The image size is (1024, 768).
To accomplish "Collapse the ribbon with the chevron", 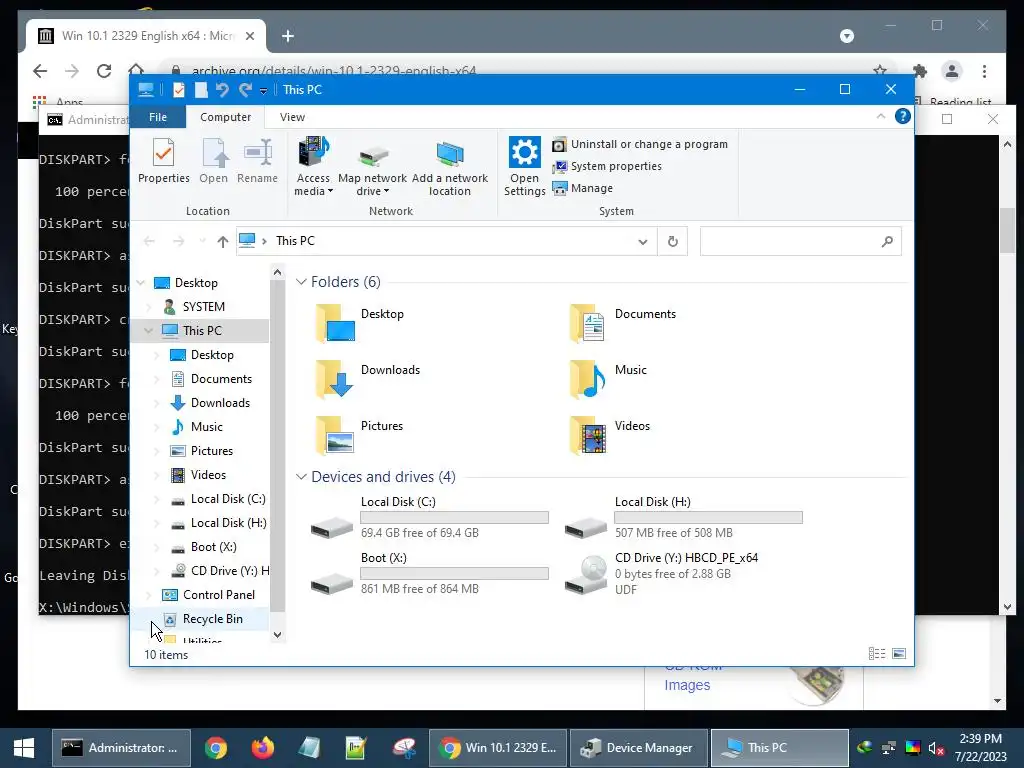I will (880, 116).
